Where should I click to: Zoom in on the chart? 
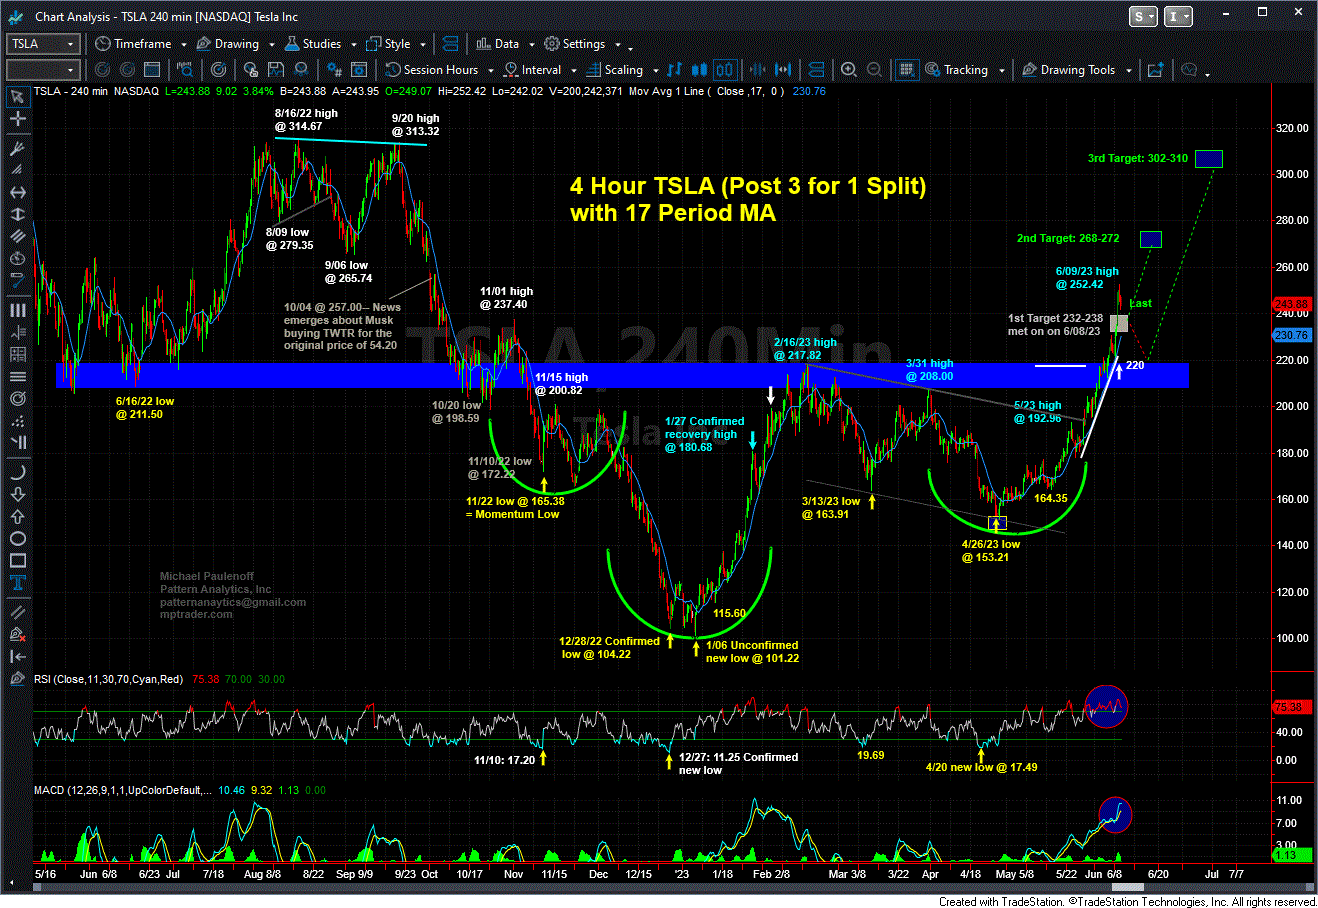coord(849,70)
